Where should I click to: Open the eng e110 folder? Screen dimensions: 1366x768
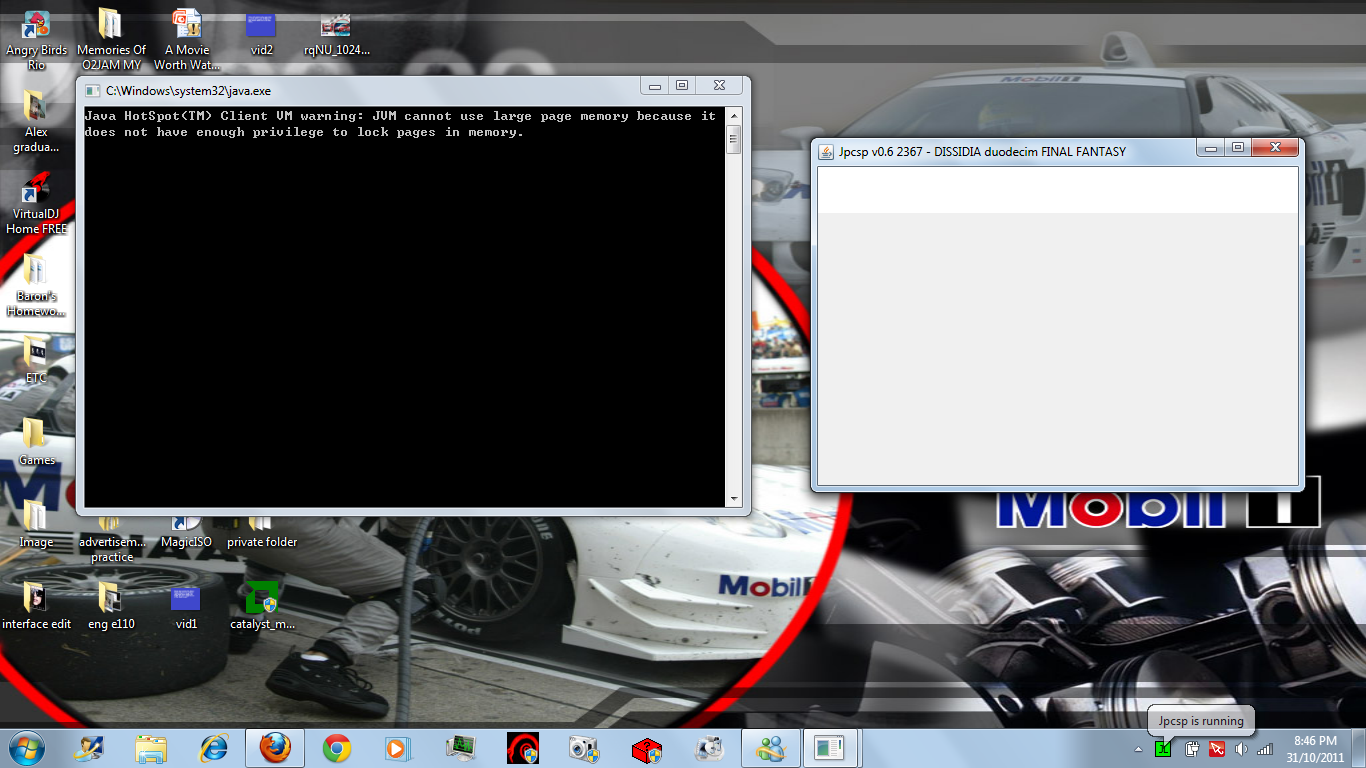pyautogui.click(x=111, y=606)
